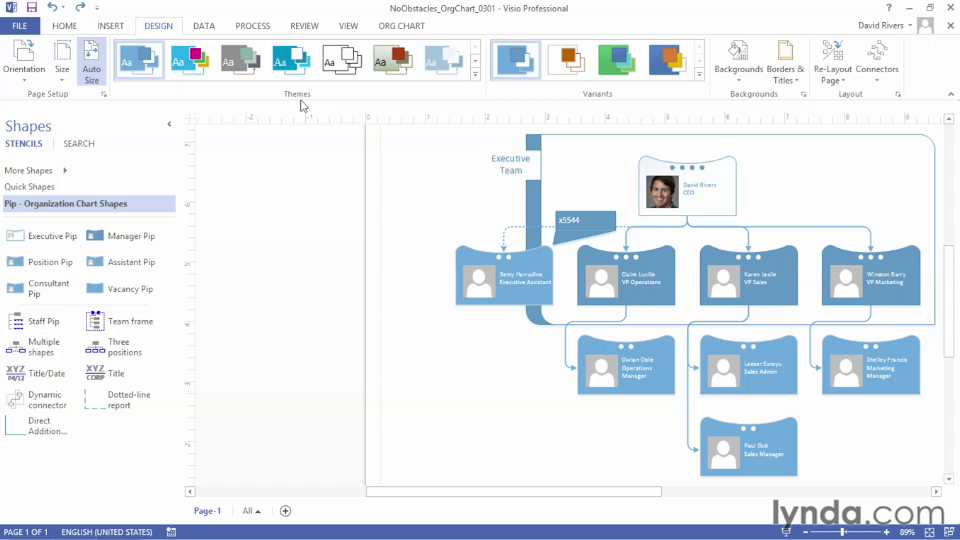Screen dimensions: 960x540
Task: Select the Title/Date shape
Action: [x=36, y=373]
